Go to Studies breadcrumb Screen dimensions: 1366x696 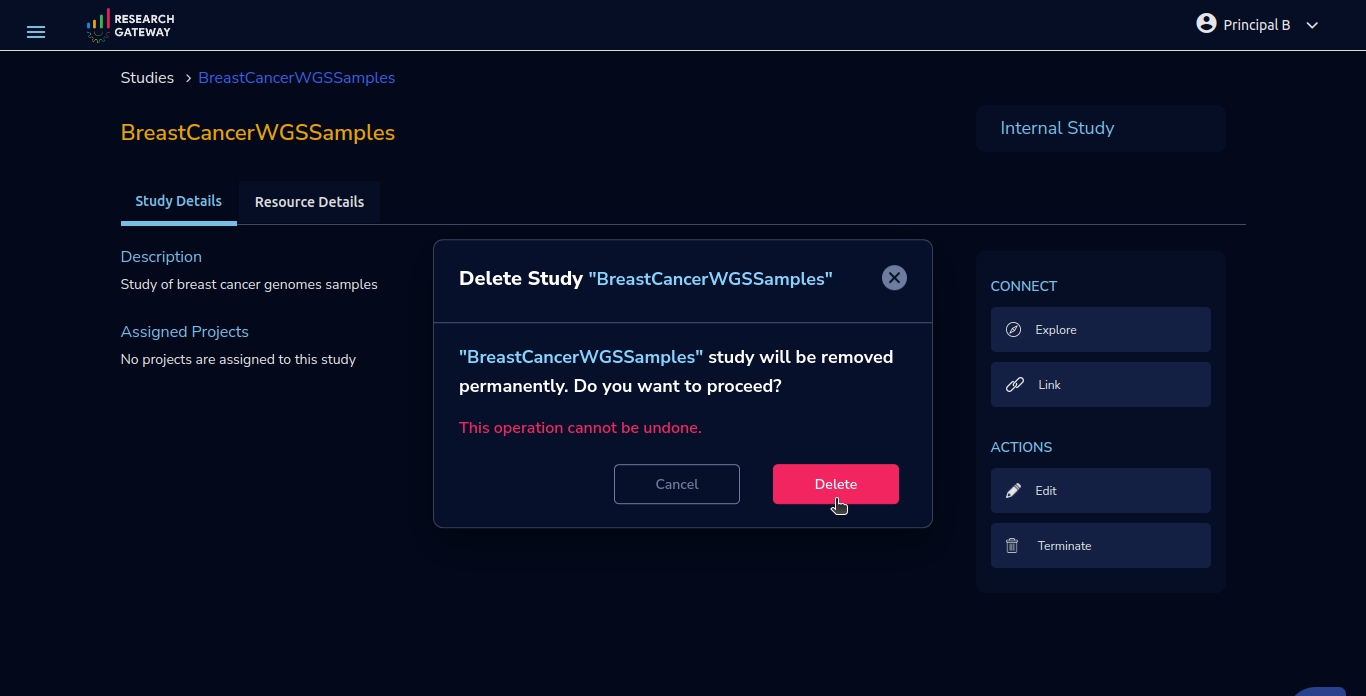[x=147, y=78]
